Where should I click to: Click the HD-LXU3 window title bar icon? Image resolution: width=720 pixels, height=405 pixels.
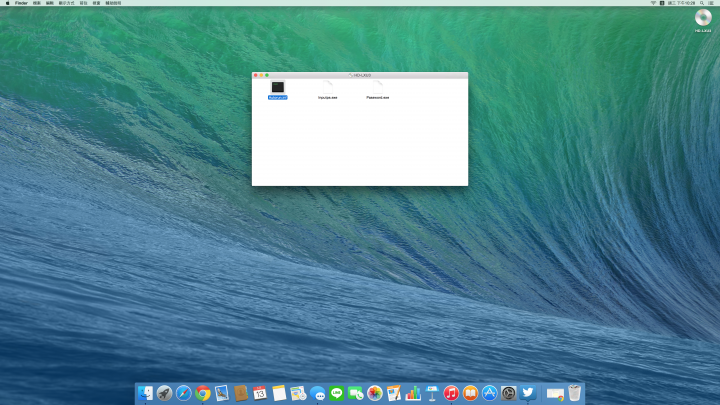click(x=350, y=75)
